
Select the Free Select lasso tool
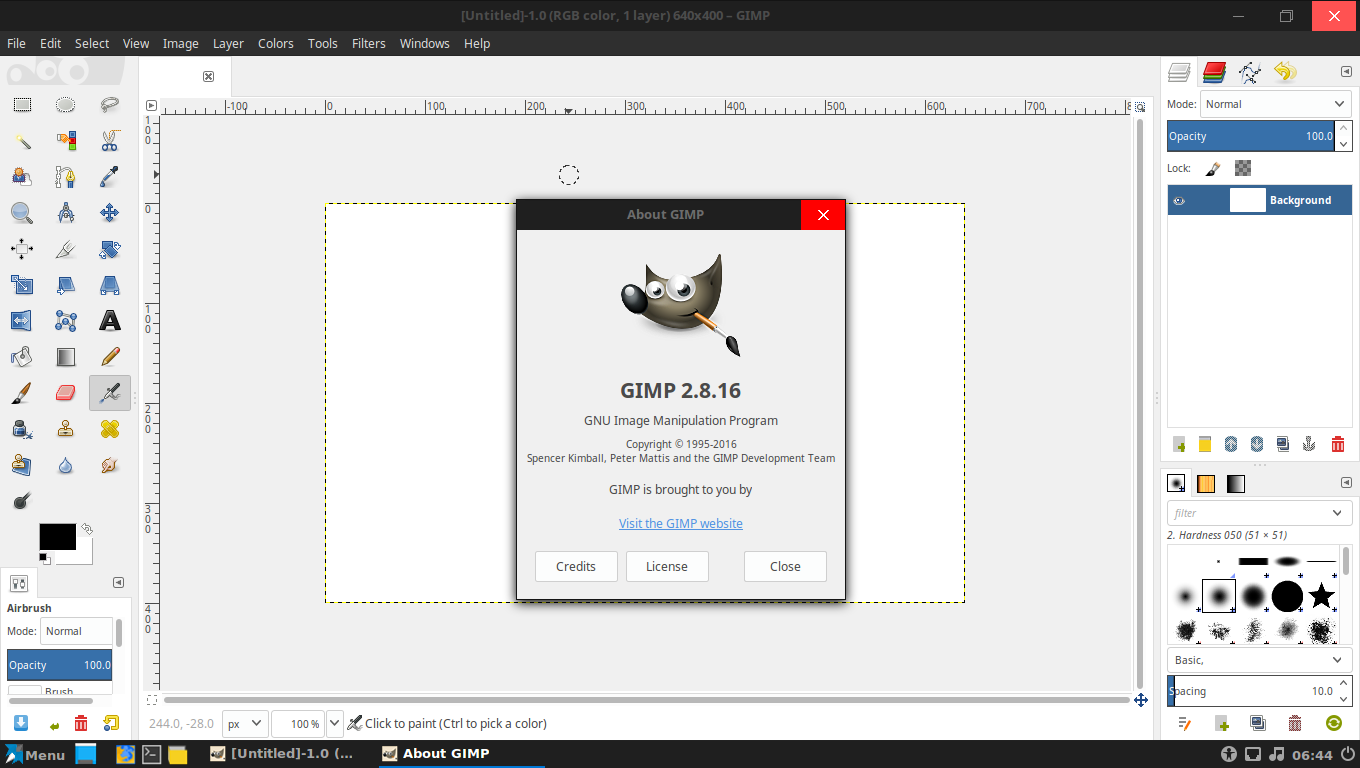coord(110,104)
